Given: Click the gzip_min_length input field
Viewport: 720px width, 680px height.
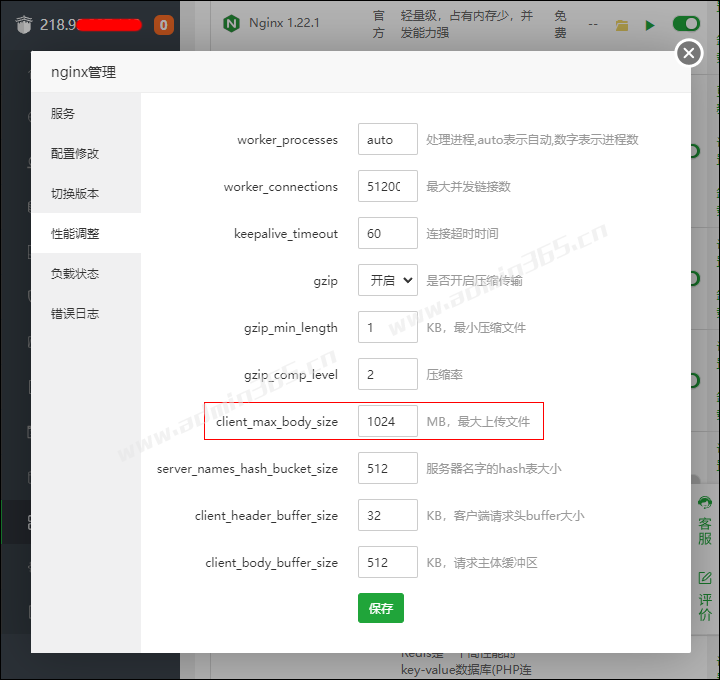Looking at the screenshot, I should coord(388,327).
